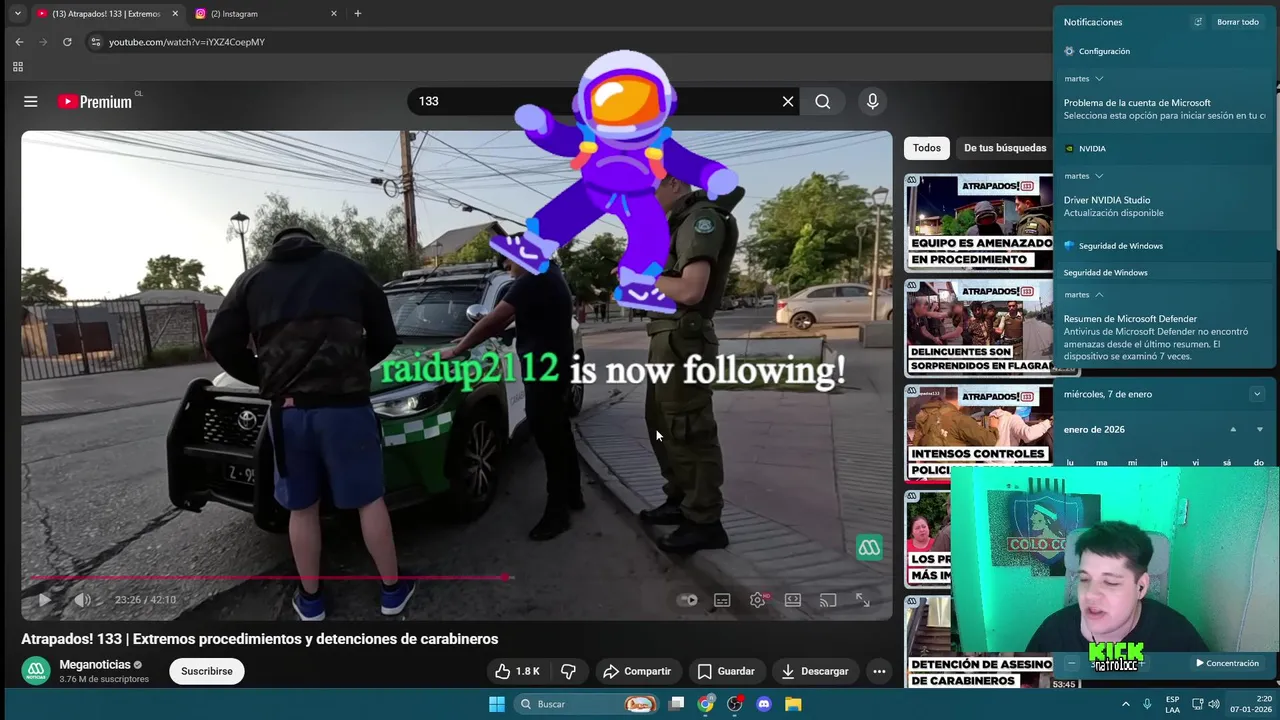Open Problema de la cuenta de Microsoft notification
1280x720 pixels.
pyautogui.click(x=1164, y=109)
